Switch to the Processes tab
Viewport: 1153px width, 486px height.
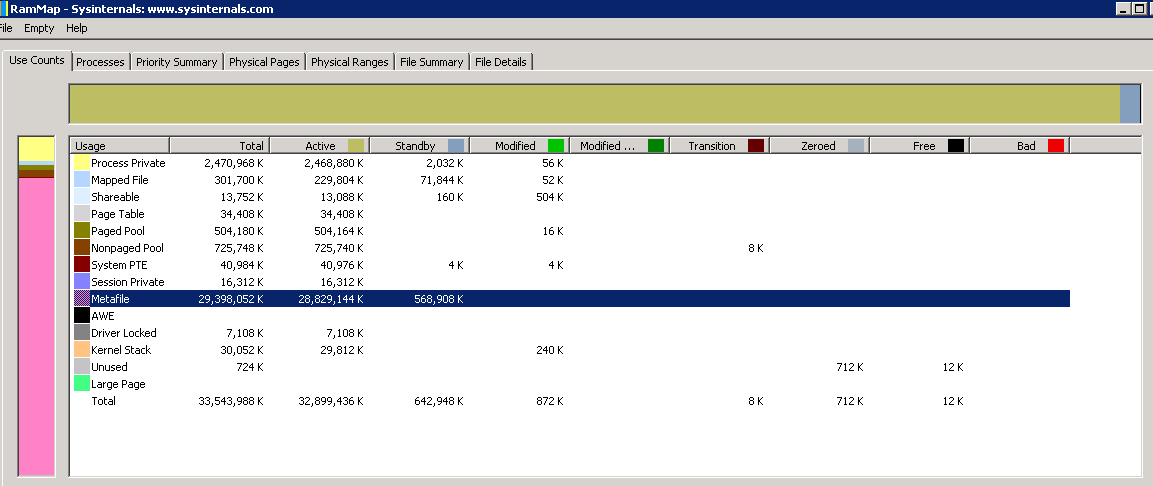click(x=100, y=62)
